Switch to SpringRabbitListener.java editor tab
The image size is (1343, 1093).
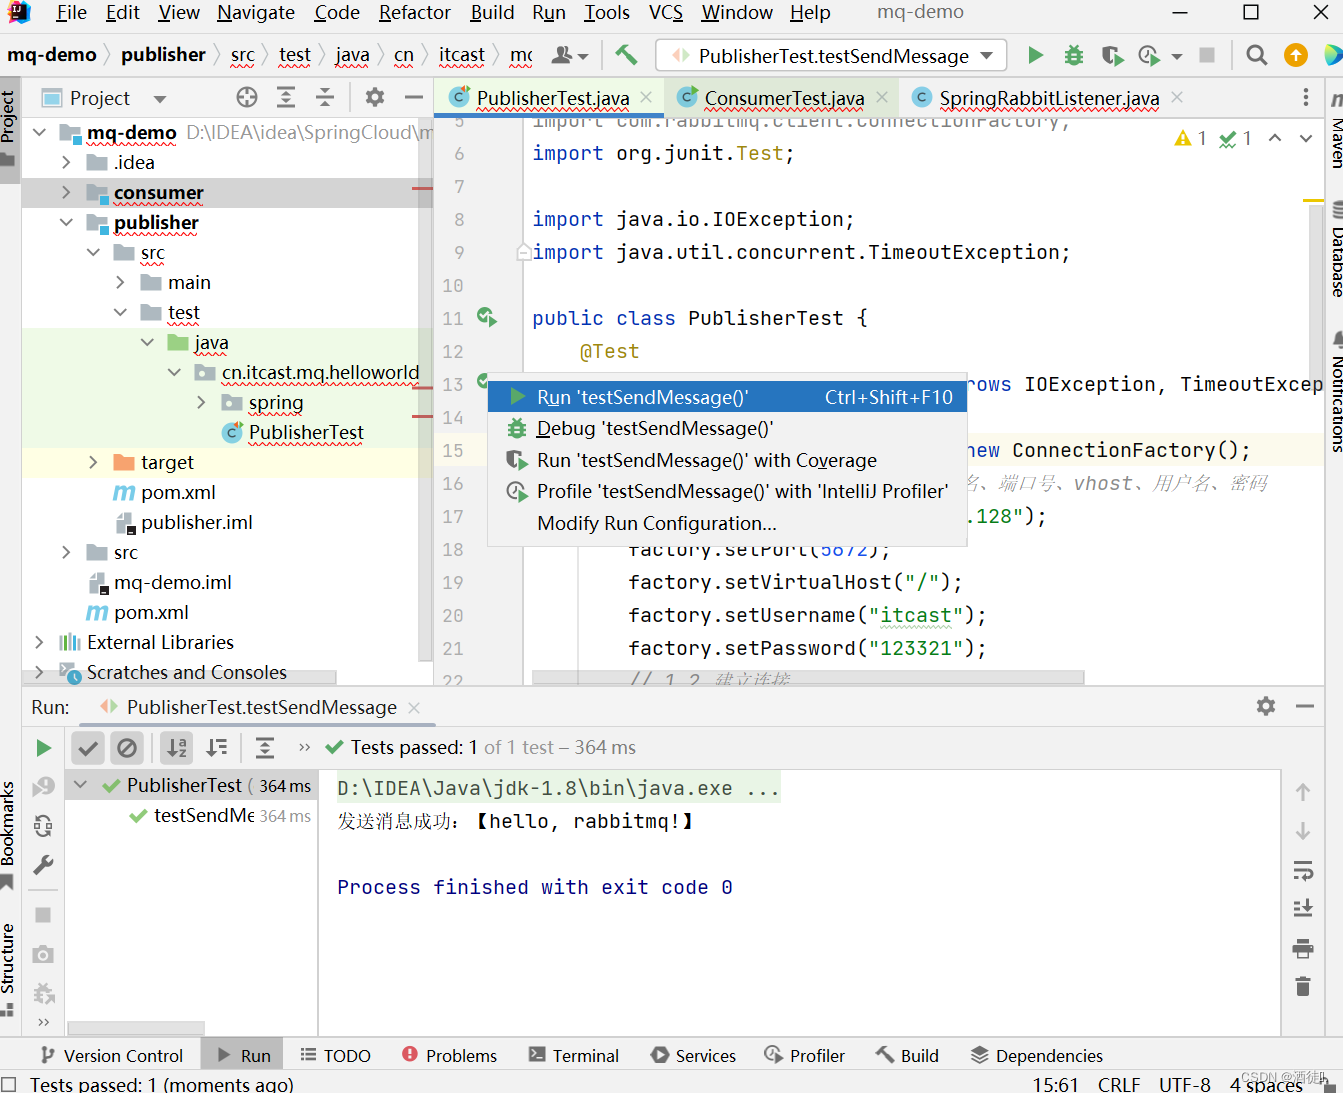[x=1049, y=98]
